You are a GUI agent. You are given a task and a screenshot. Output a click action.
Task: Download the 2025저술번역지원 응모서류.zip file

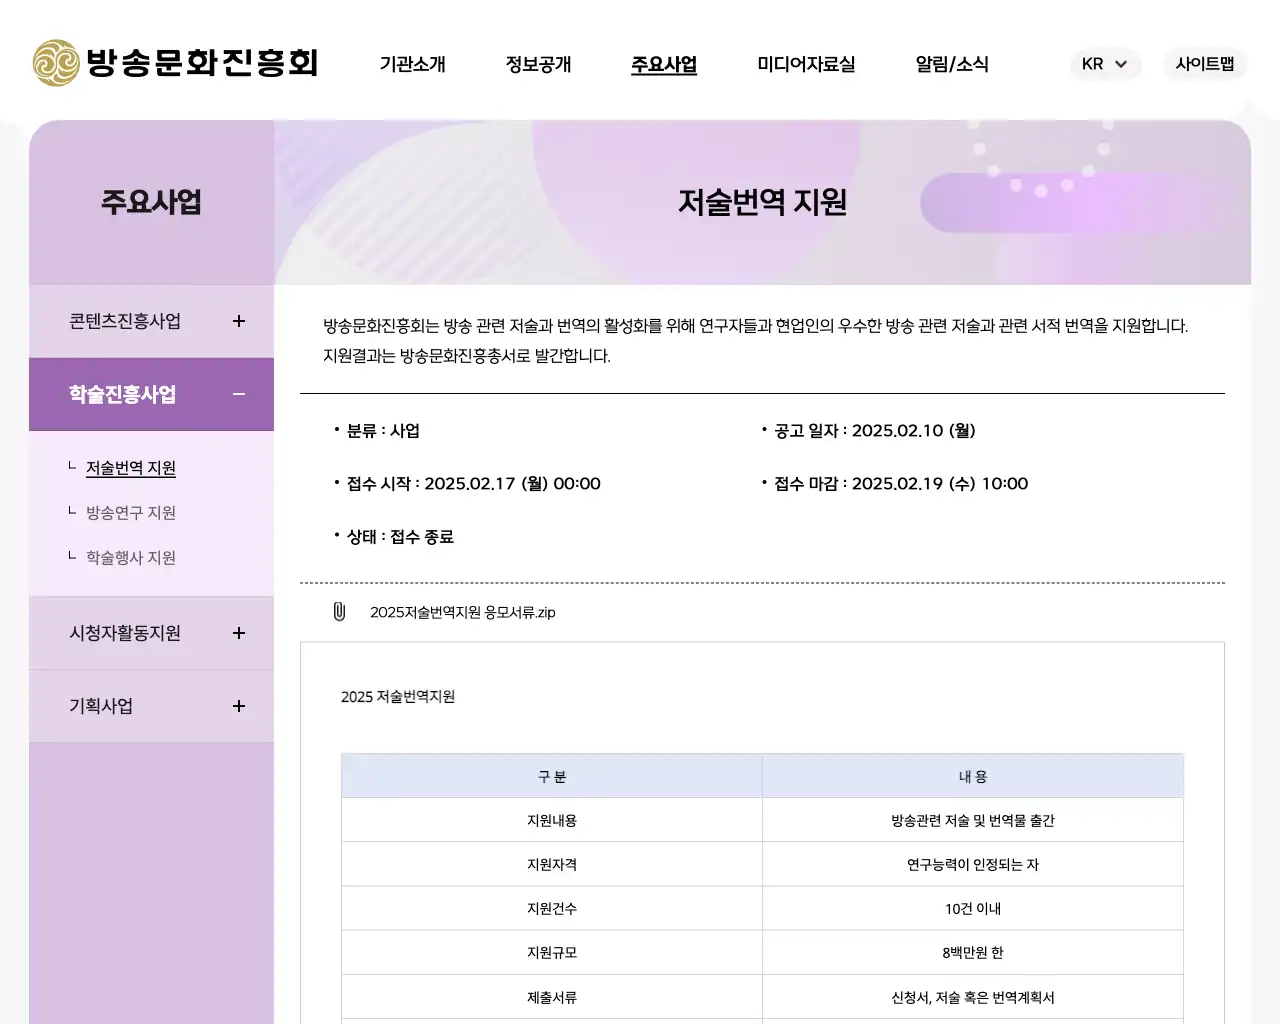point(461,612)
